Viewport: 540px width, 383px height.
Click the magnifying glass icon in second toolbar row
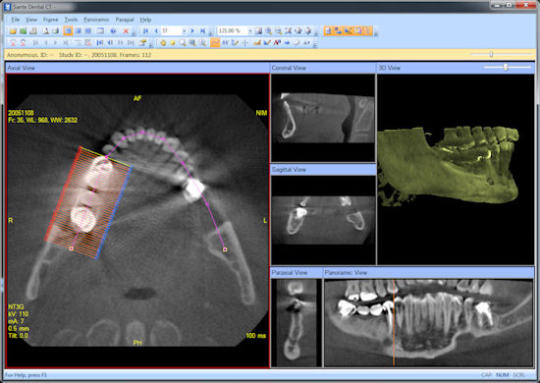tap(182, 43)
